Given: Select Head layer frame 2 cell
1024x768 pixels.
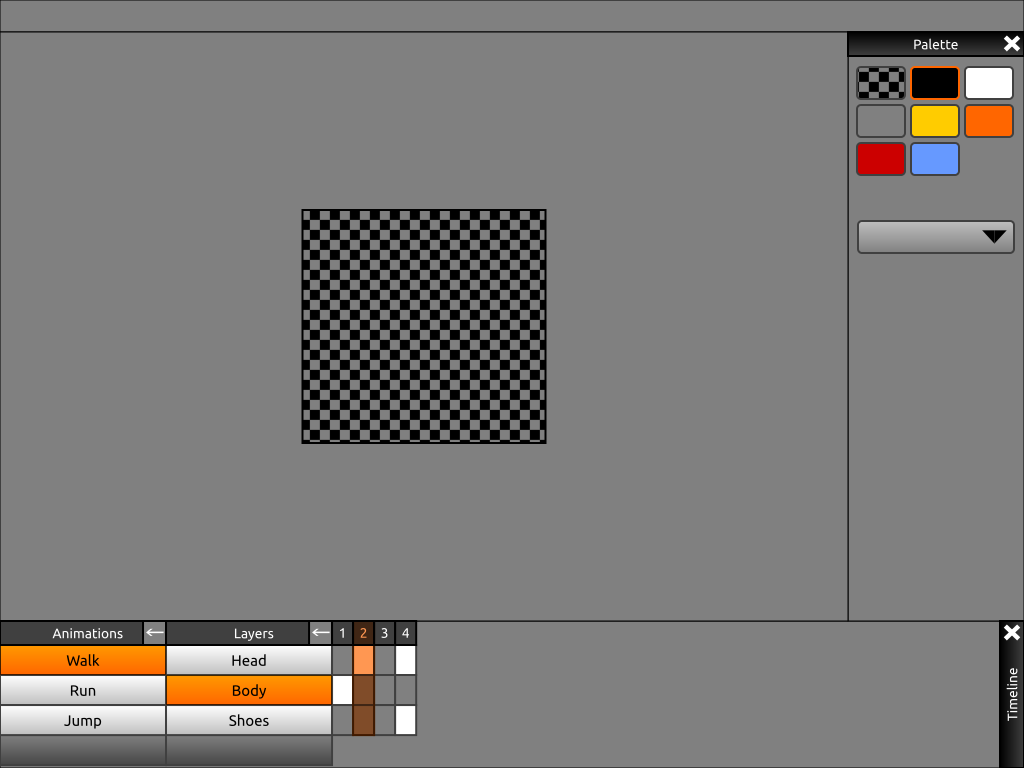Looking at the screenshot, I should (363, 660).
